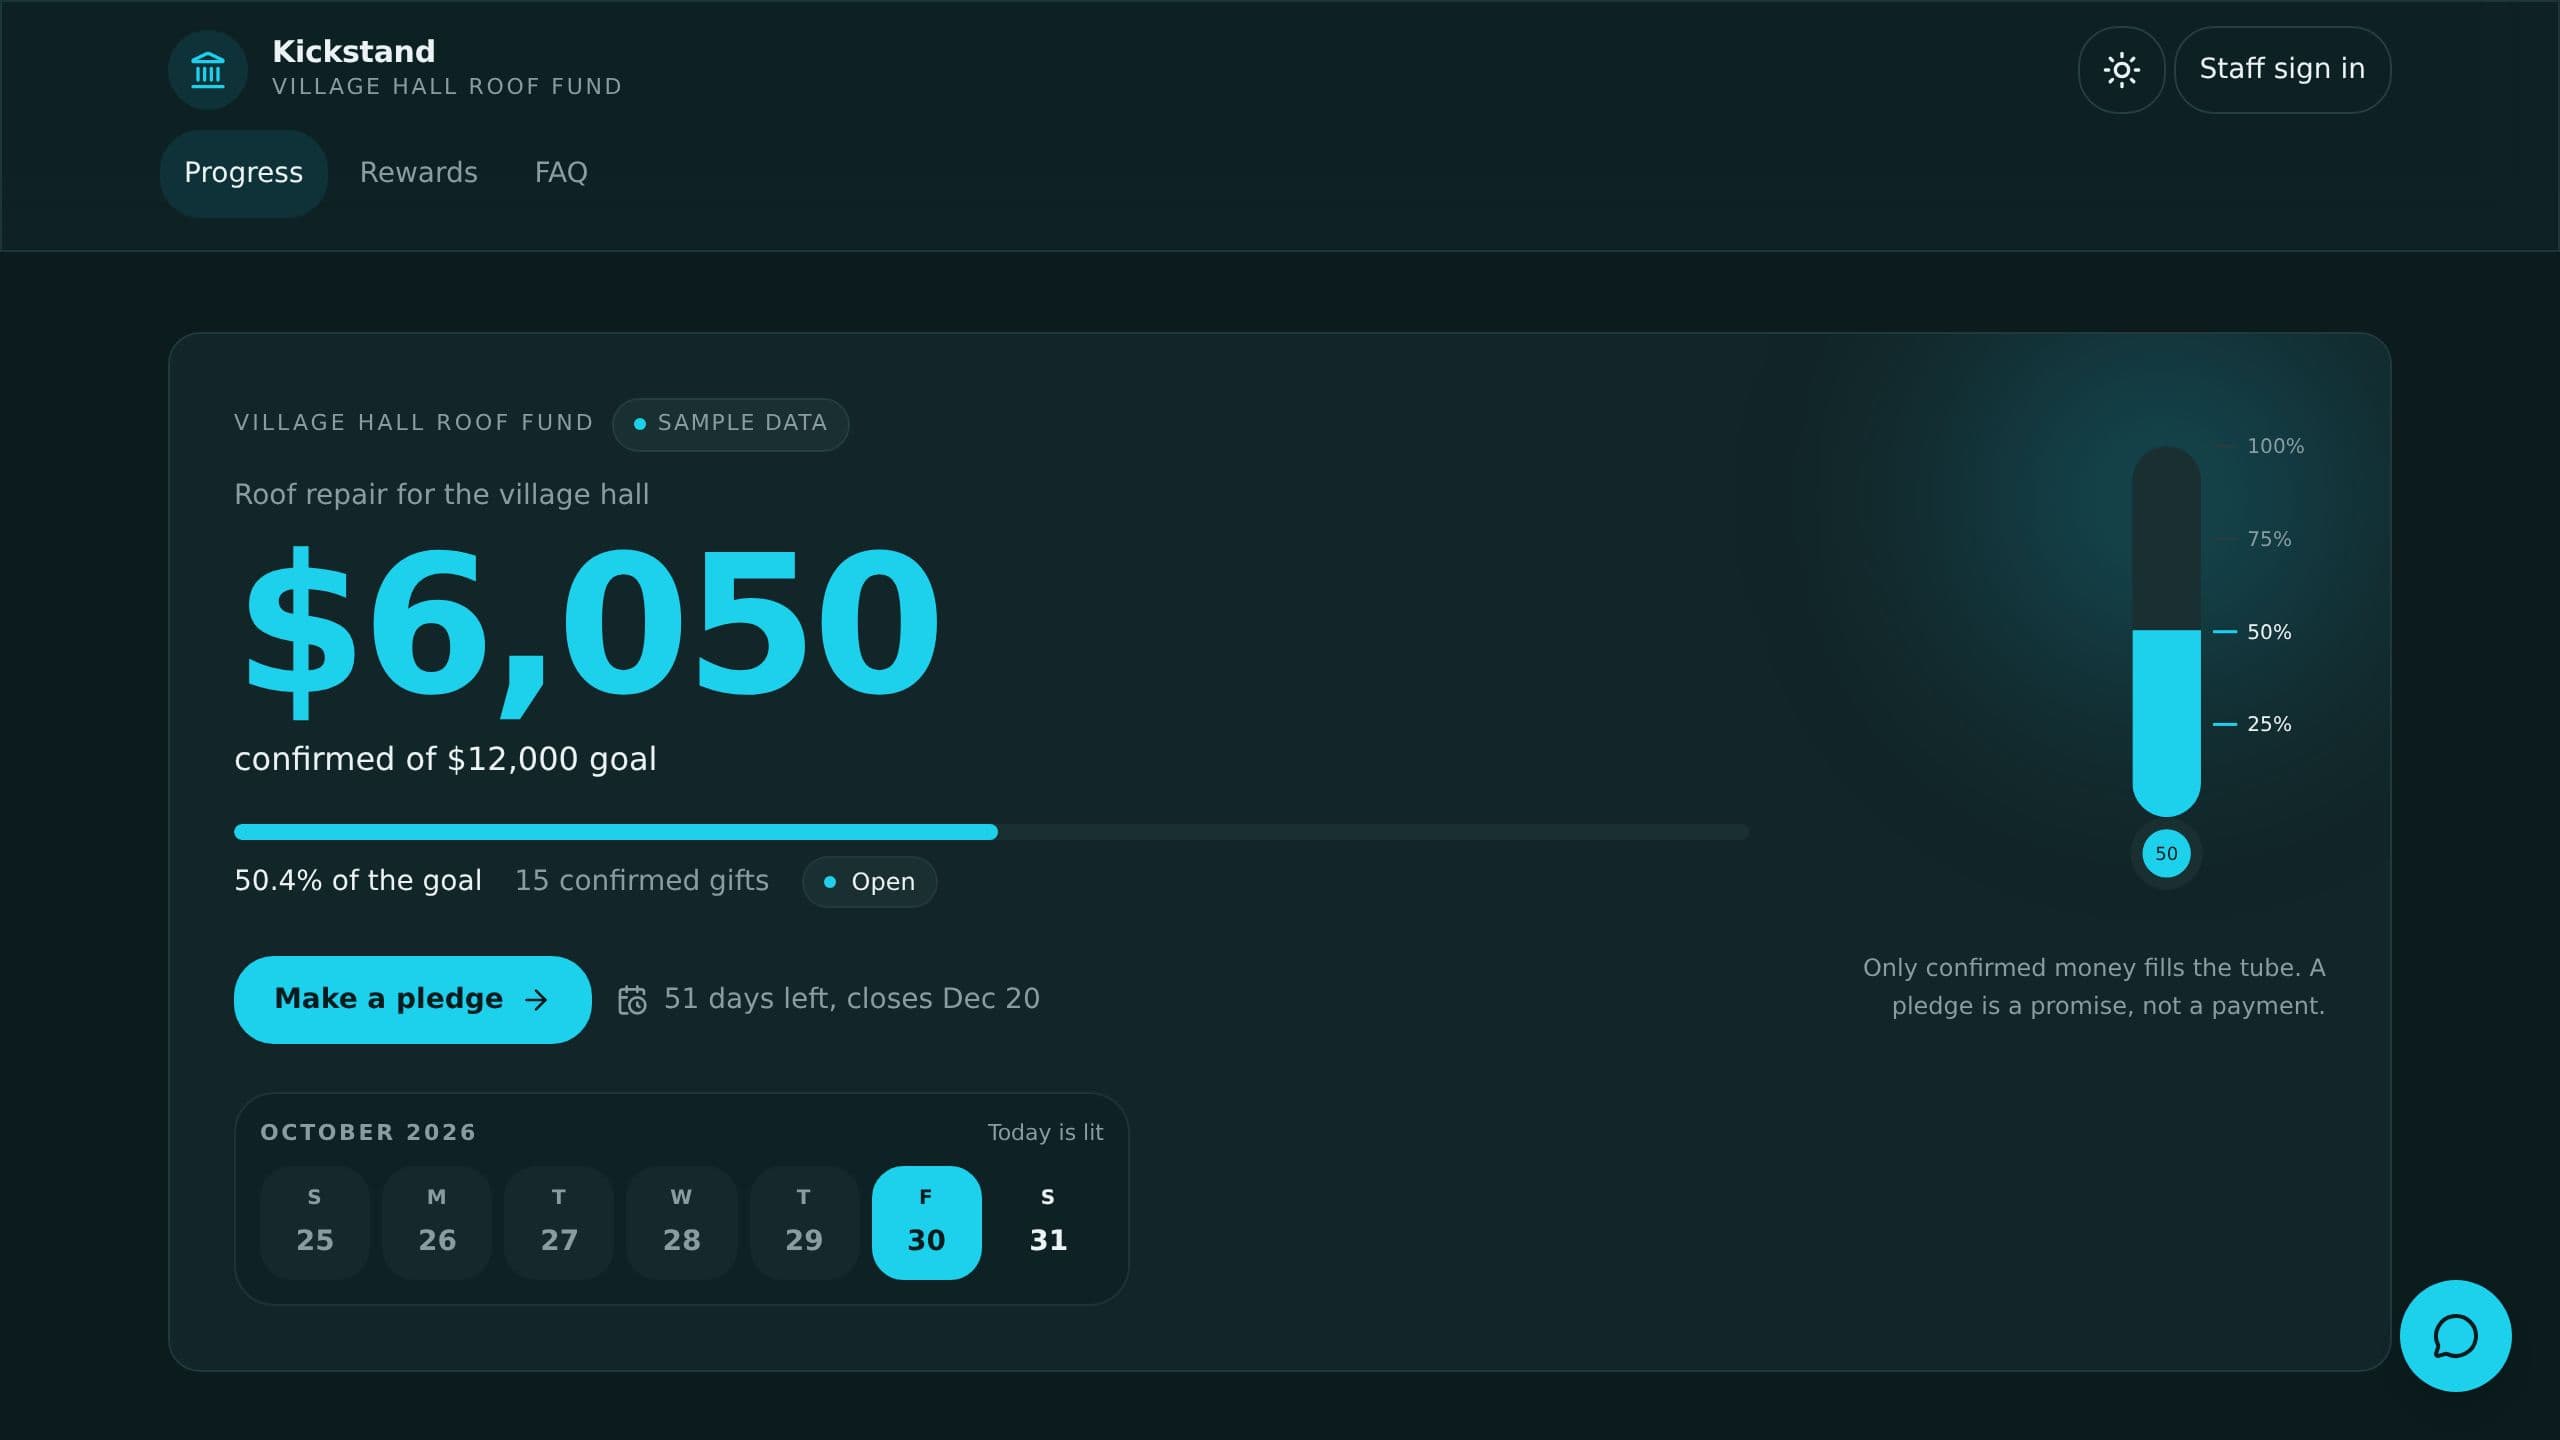Click the thermometer bulb showing 50

[2166, 854]
